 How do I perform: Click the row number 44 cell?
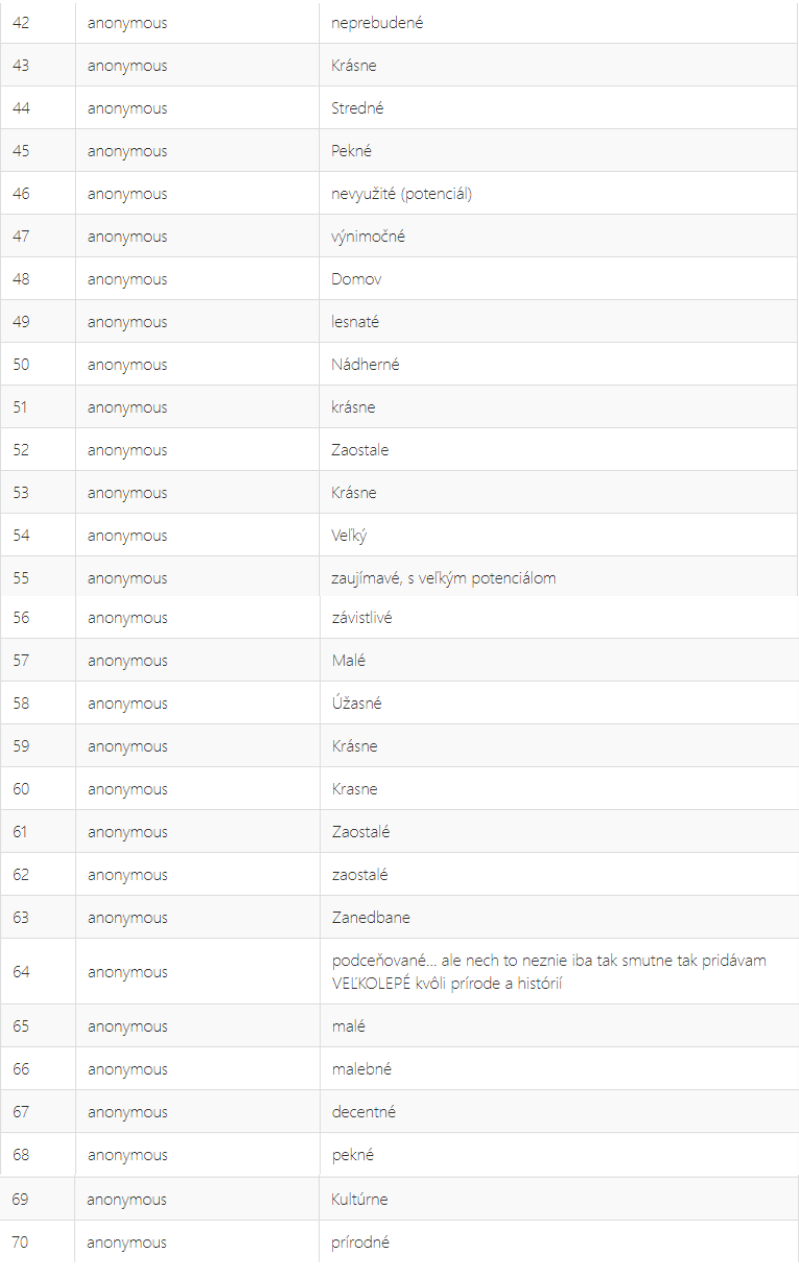point(37,109)
